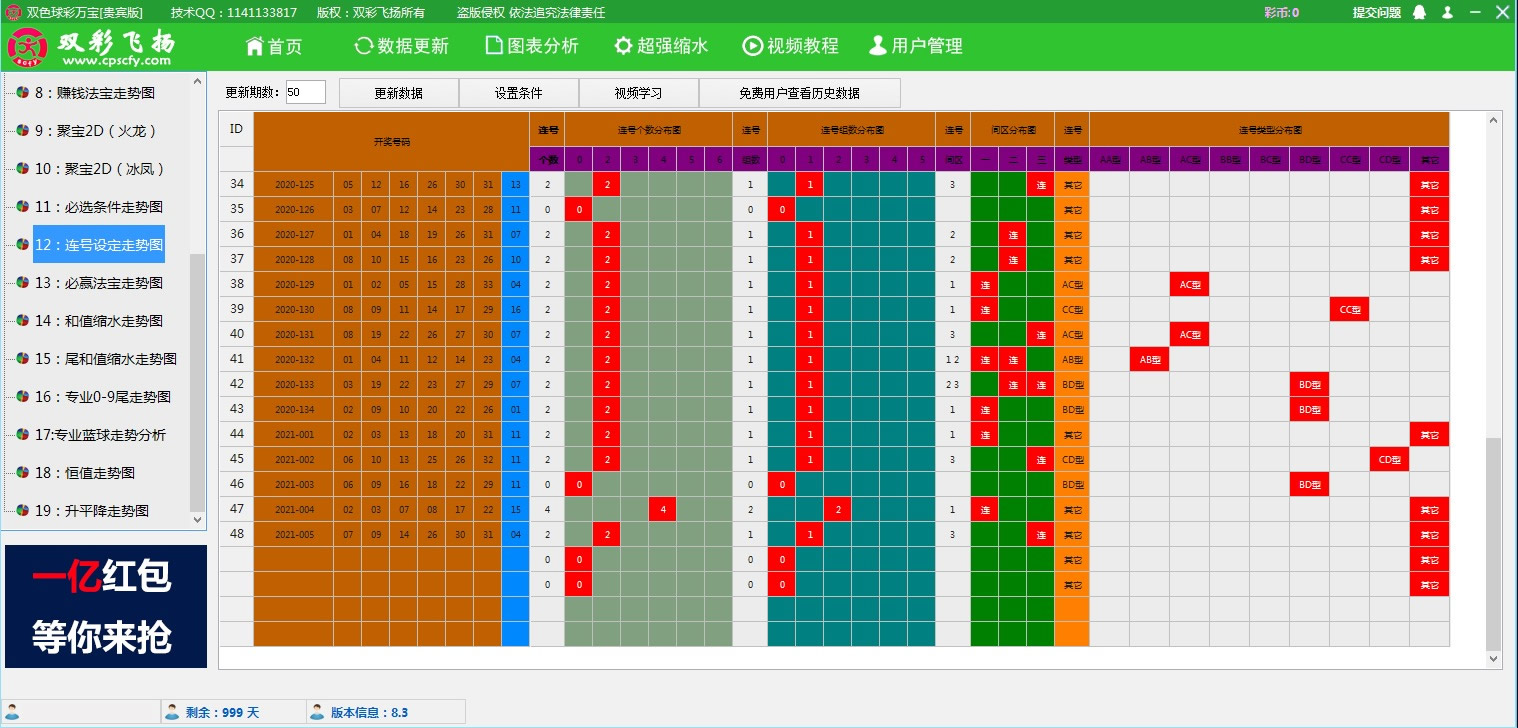Open 17:专业蓝球走势分析 in the sidebar tree
This screenshot has height=728, width=1518.
coord(100,435)
